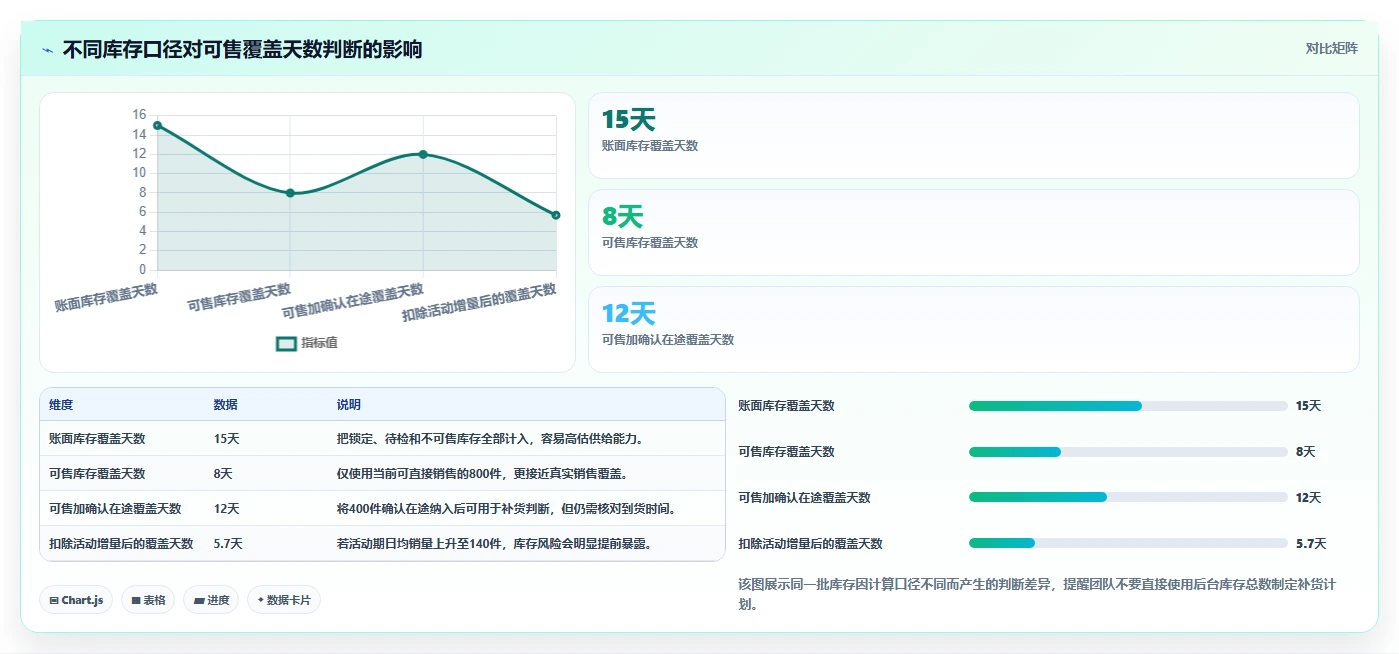This screenshot has width=1399, height=654.
Task: Click table cell 账面库存覆盖天数
Action: [x=97, y=439]
